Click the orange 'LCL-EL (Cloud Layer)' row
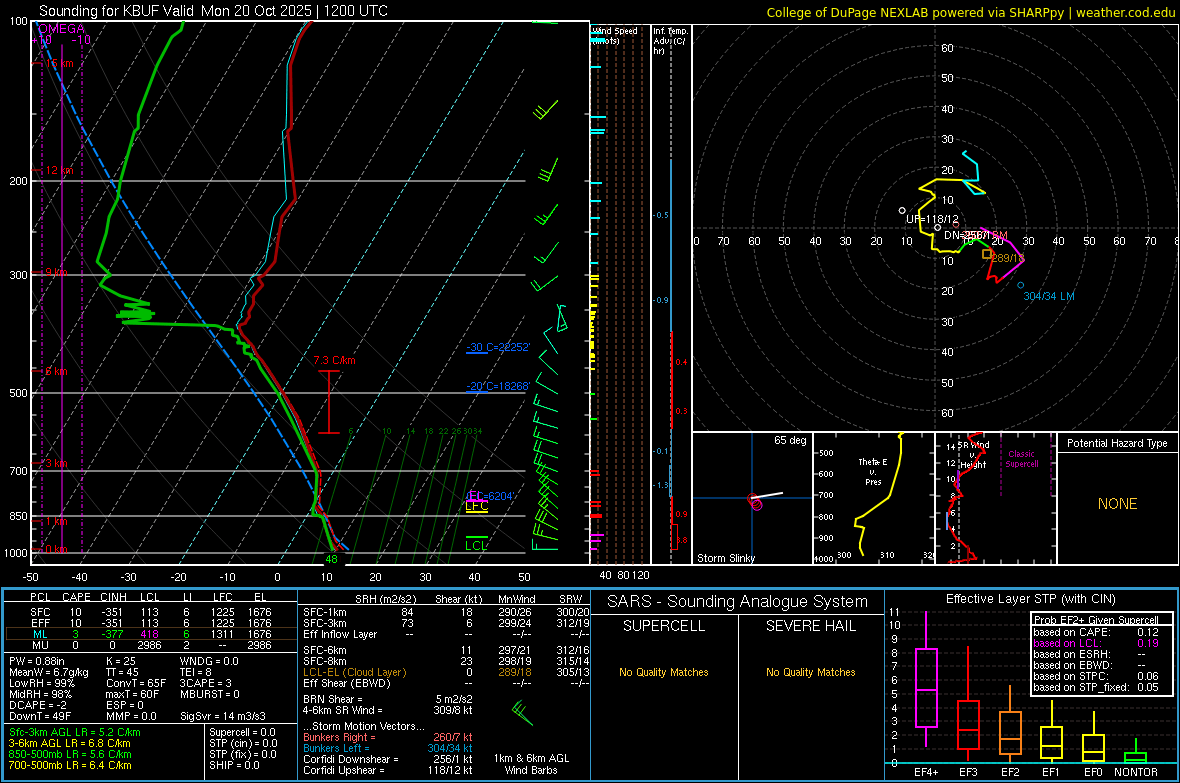This screenshot has height=783, width=1180. click(x=446, y=672)
